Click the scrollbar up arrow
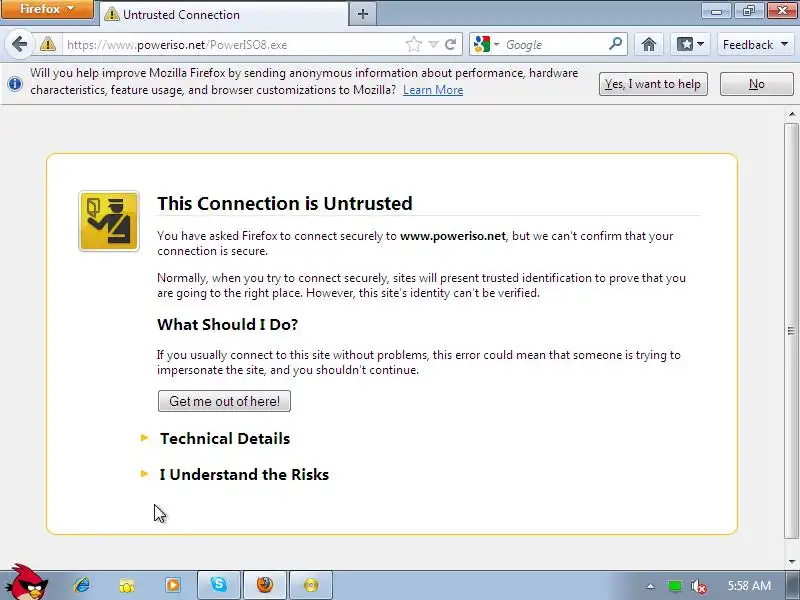800x600 pixels. (791, 114)
